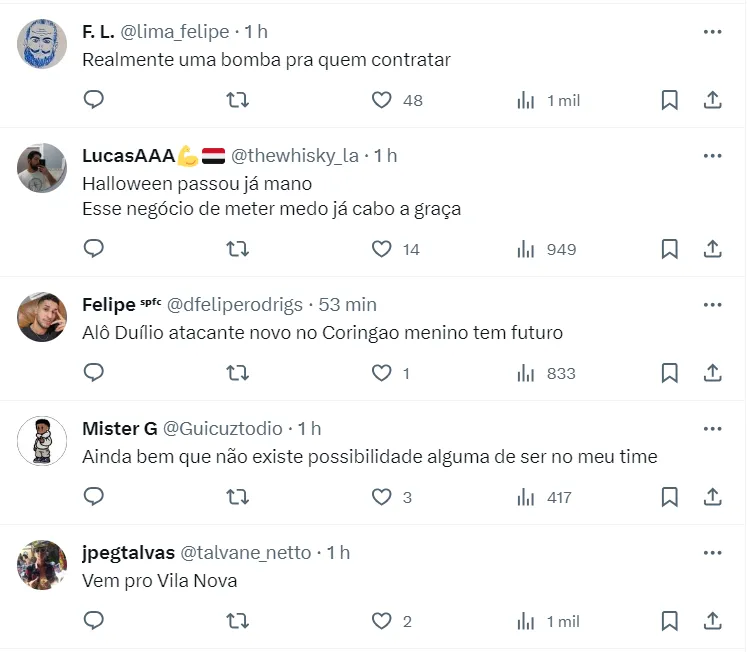Share the tweet from @lima_felipe

(713, 100)
